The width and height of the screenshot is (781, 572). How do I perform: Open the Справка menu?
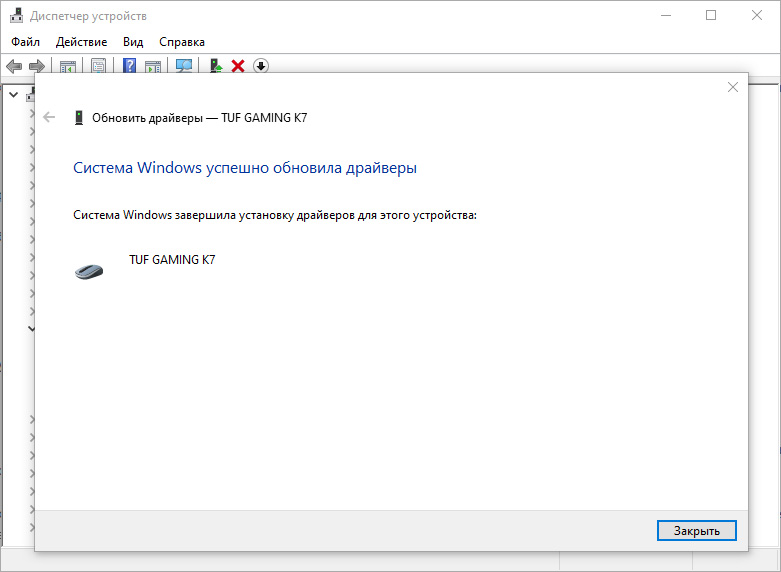(x=182, y=42)
